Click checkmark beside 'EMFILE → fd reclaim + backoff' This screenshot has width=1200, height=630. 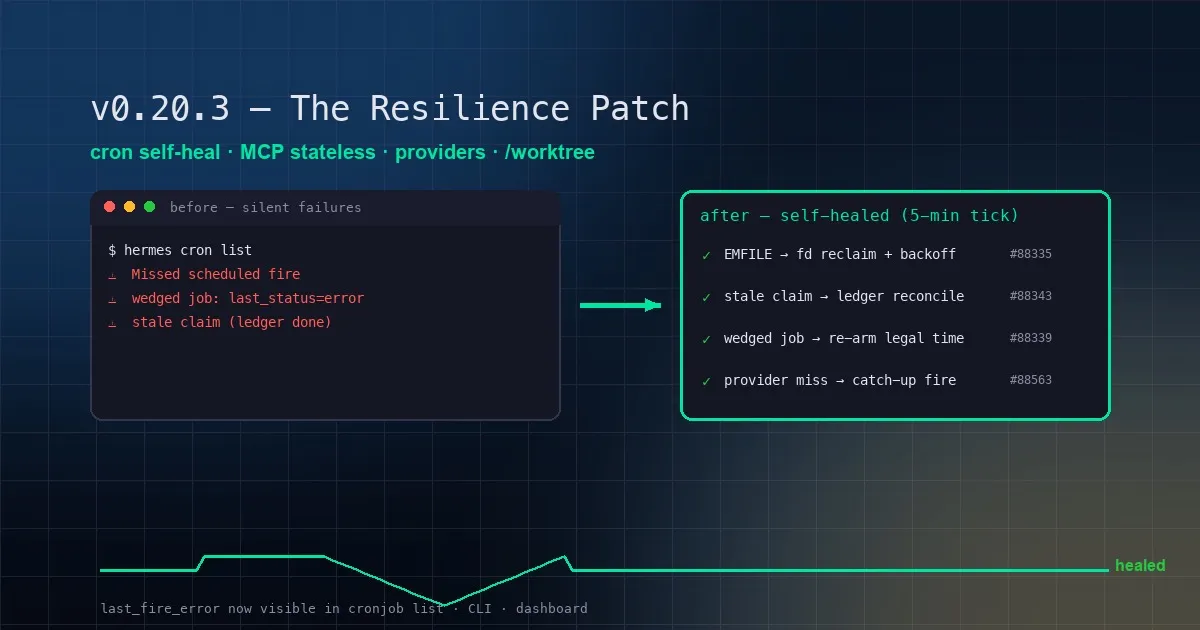(x=706, y=254)
